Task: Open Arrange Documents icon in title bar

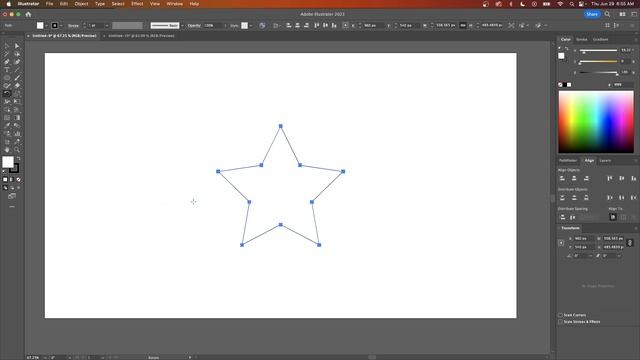Action: click(x=622, y=14)
